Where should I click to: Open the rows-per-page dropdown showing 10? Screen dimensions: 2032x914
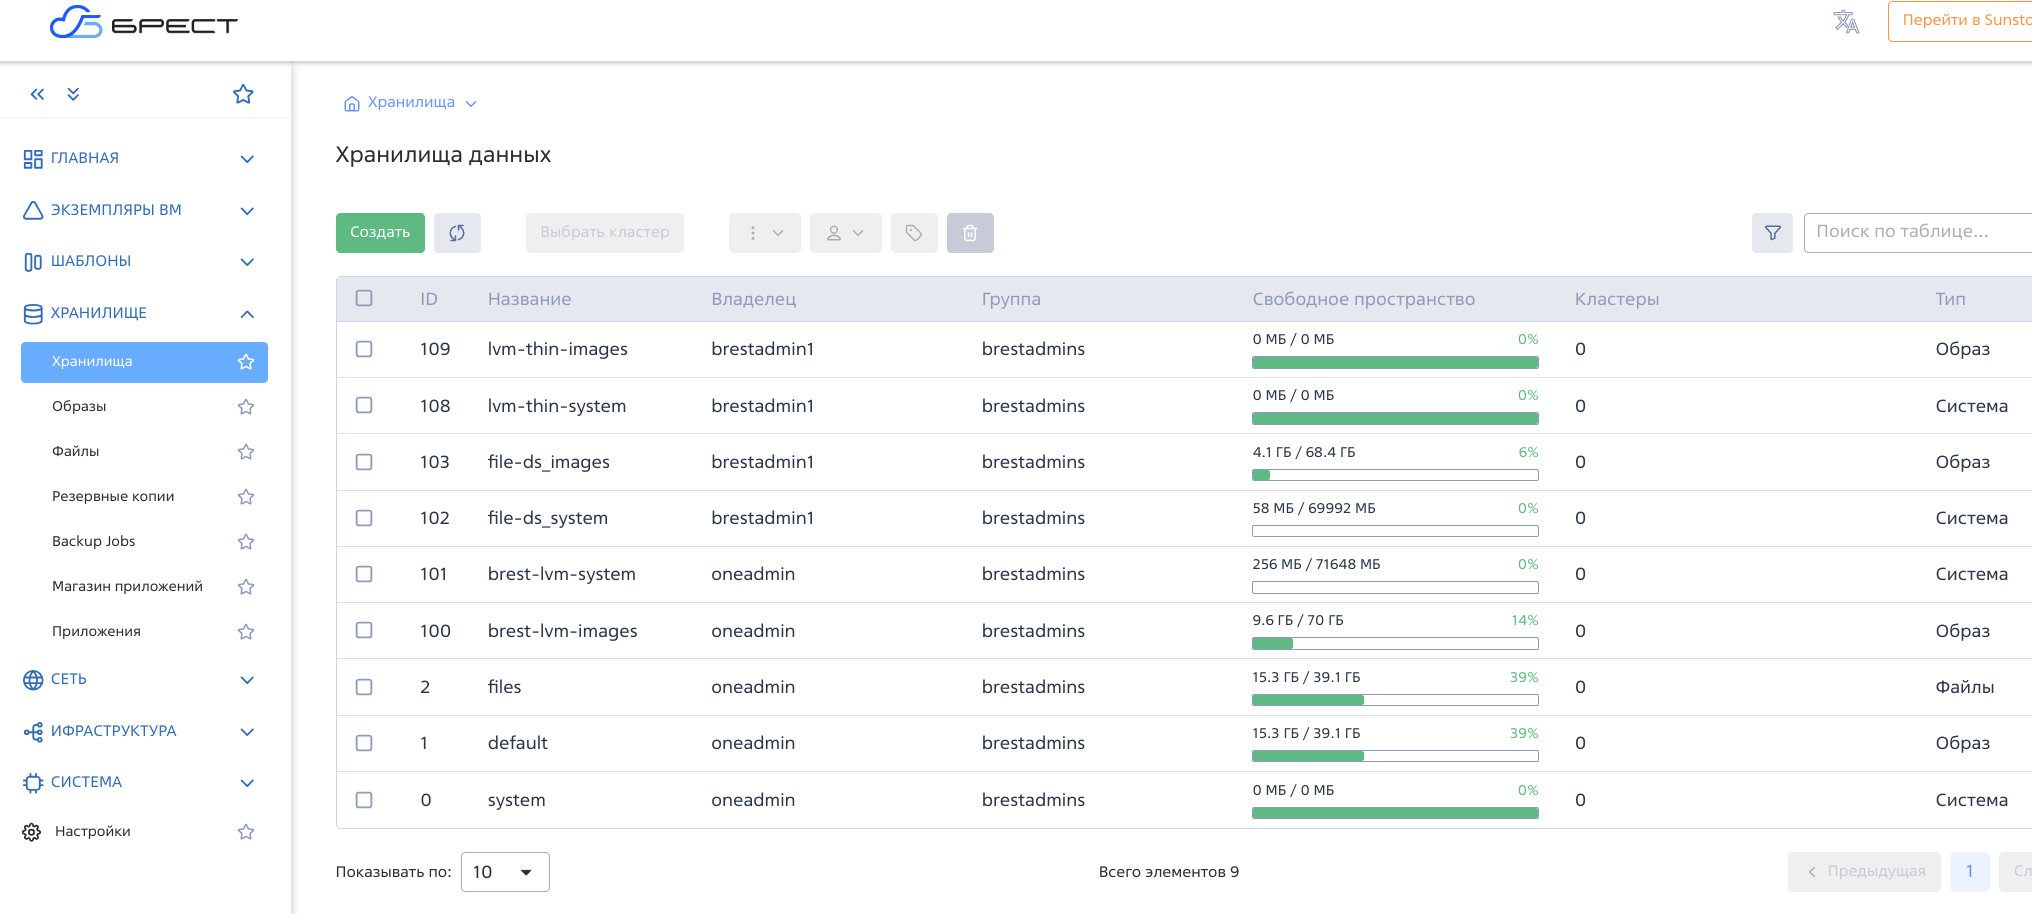coord(504,872)
